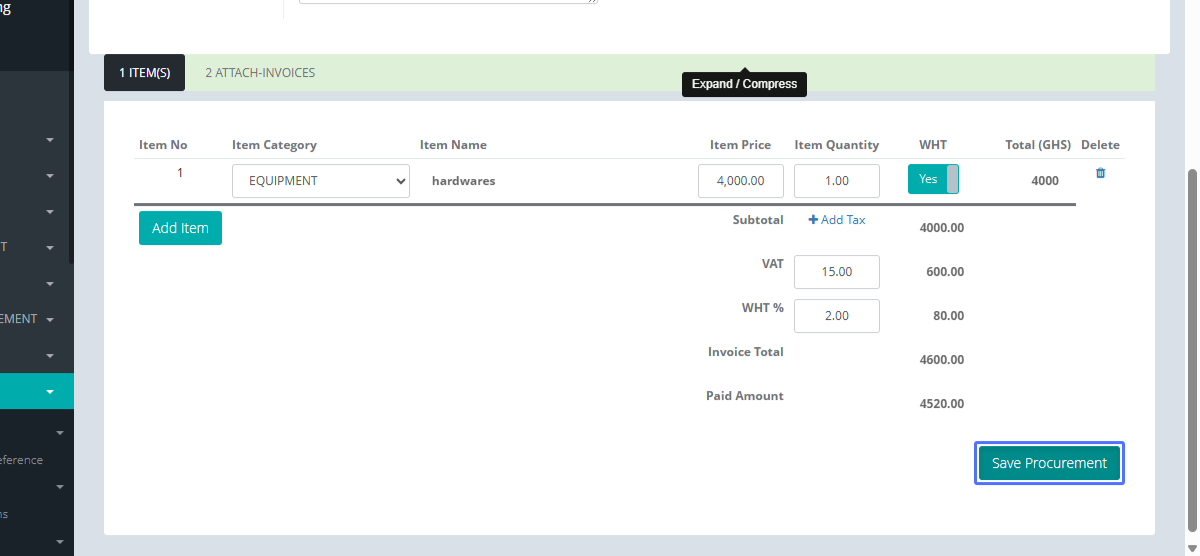Open the sidebar item ending in "eference"
Screen dimensions: 1200x556
(22, 460)
